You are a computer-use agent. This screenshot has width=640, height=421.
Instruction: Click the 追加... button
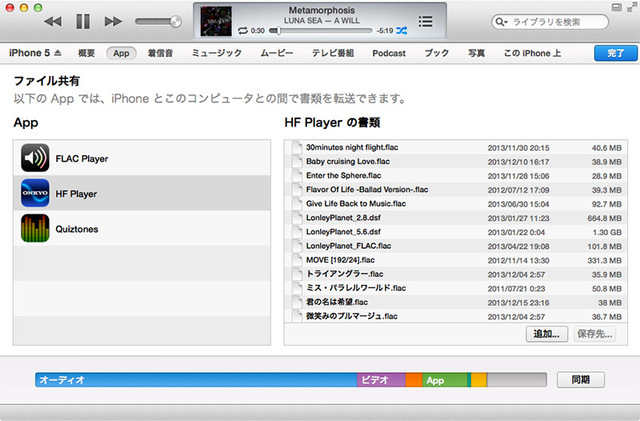pos(546,334)
